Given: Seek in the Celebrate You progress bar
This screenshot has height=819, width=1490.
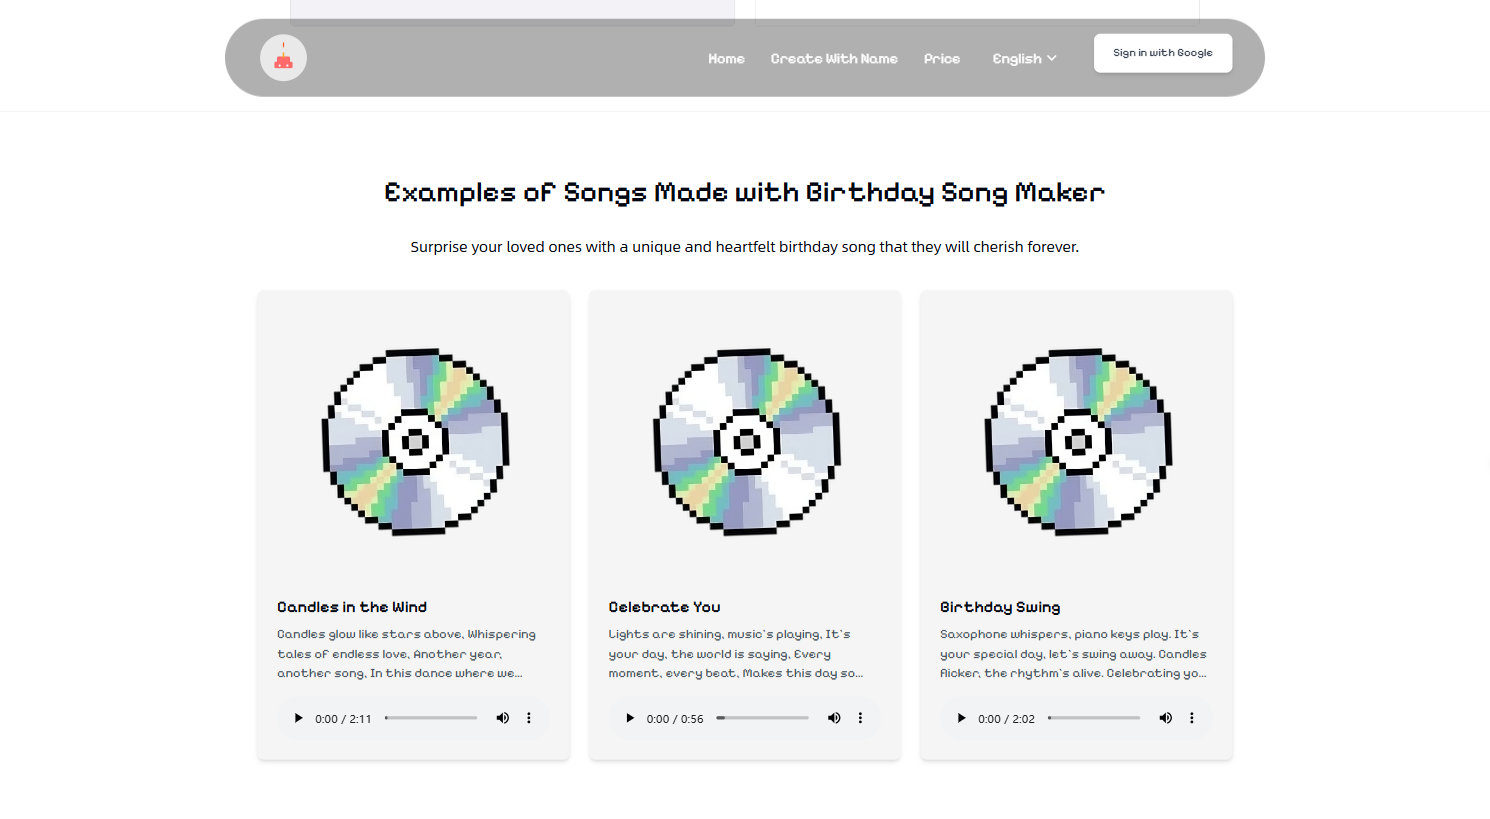Looking at the screenshot, I should click(762, 718).
